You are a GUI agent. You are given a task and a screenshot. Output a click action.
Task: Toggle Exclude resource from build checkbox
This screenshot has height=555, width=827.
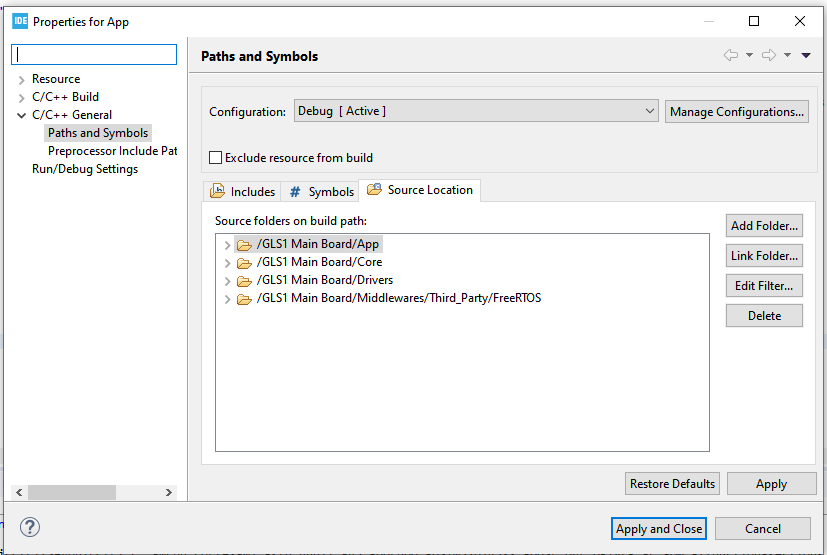[215, 158]
